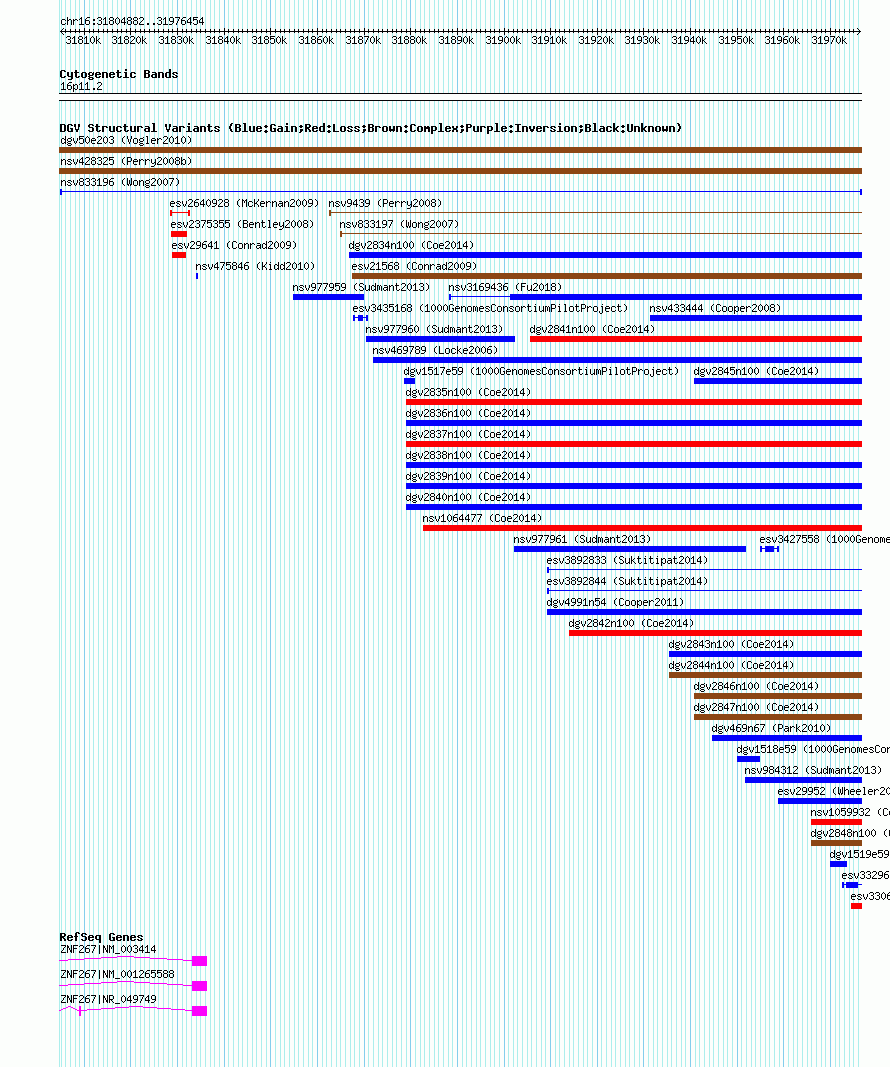The height and width of the screenshot is (1067, 890).
Task: Open dgv4991n54 (Cooper2011) label
Action: [615, 602]
